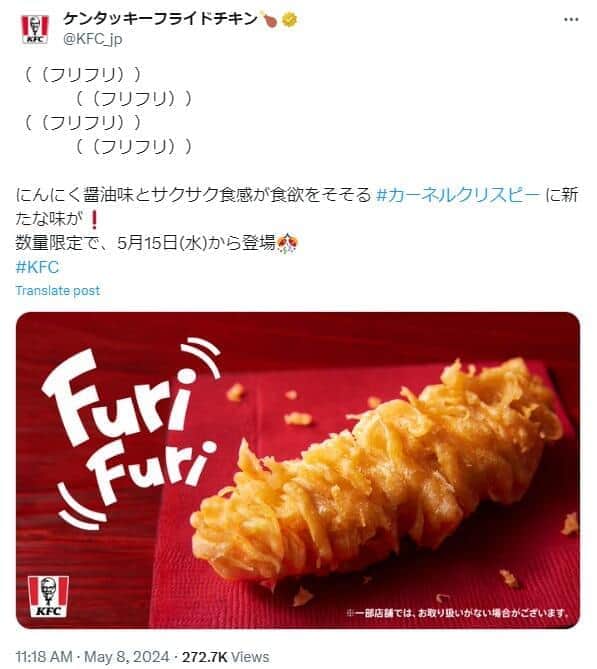Click the Furi Furi text graphic
This screenshot has width=597, height=669.
(x=130, y=433)
